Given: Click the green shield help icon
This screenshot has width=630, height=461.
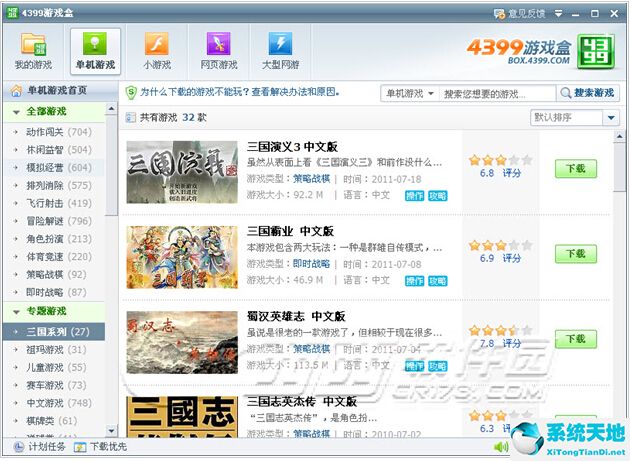Looking at the screenshot, I should (x=131, y=92).
